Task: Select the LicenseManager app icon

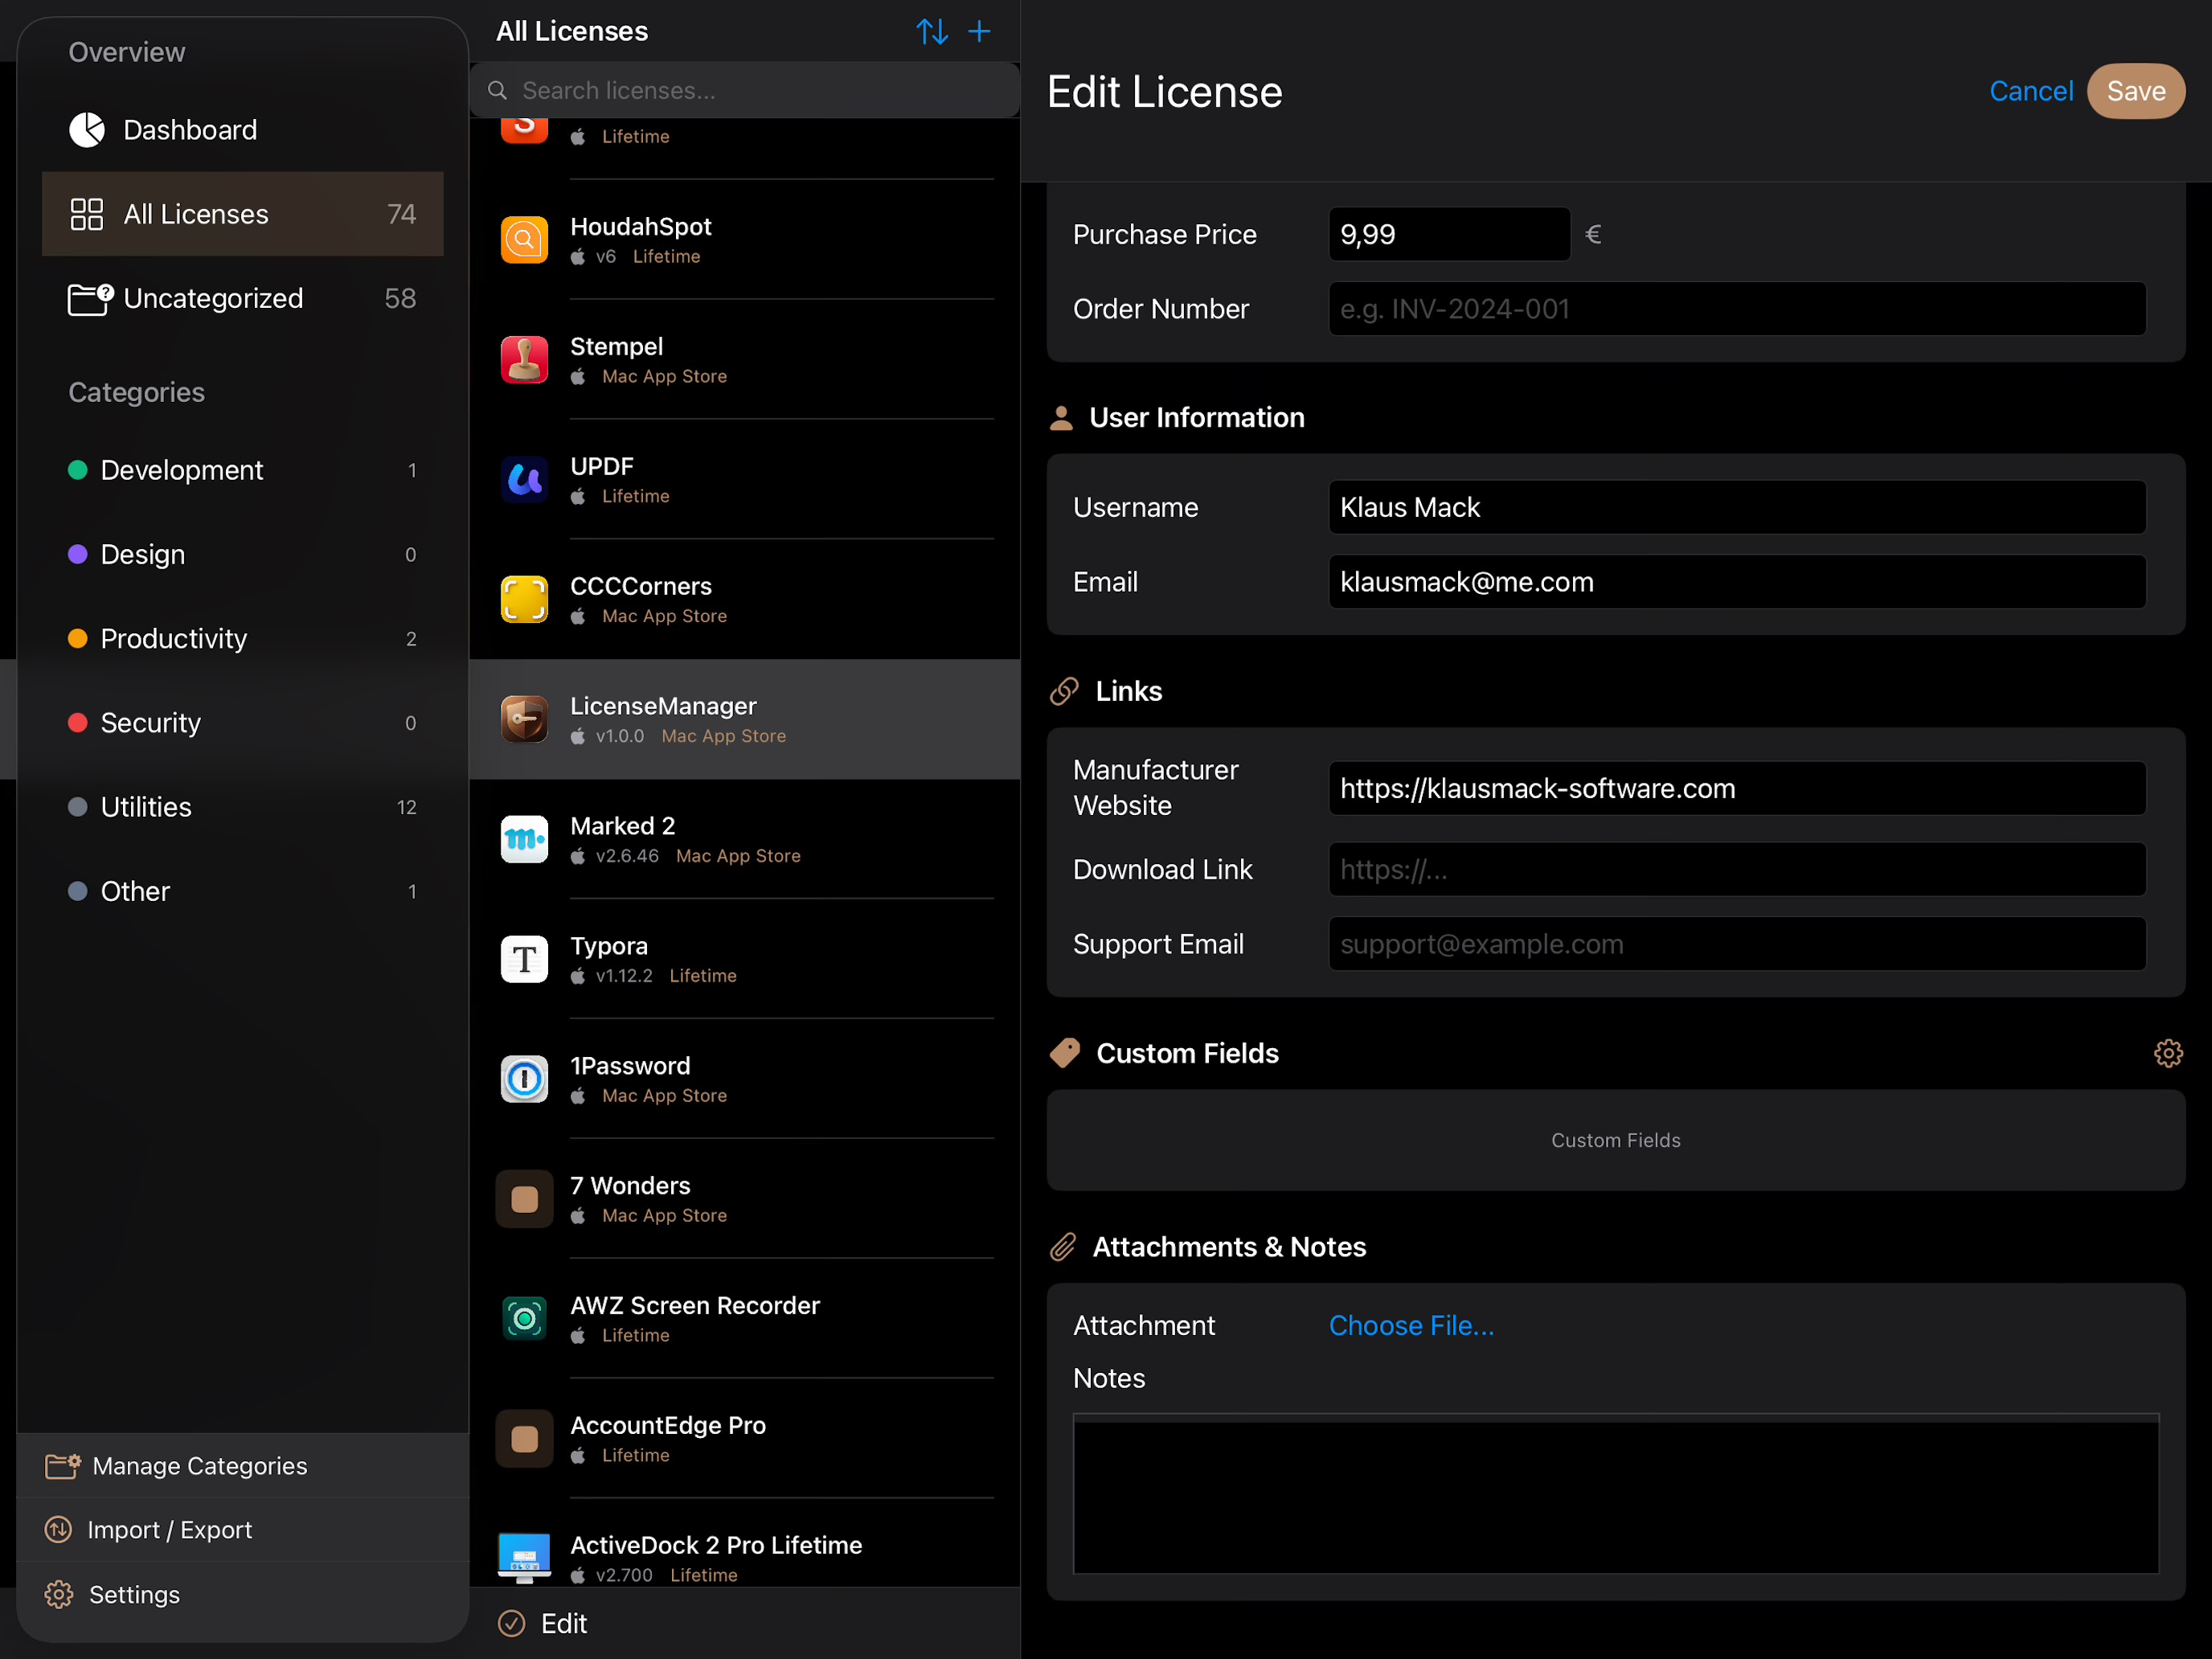Action: tap(524, 720)
